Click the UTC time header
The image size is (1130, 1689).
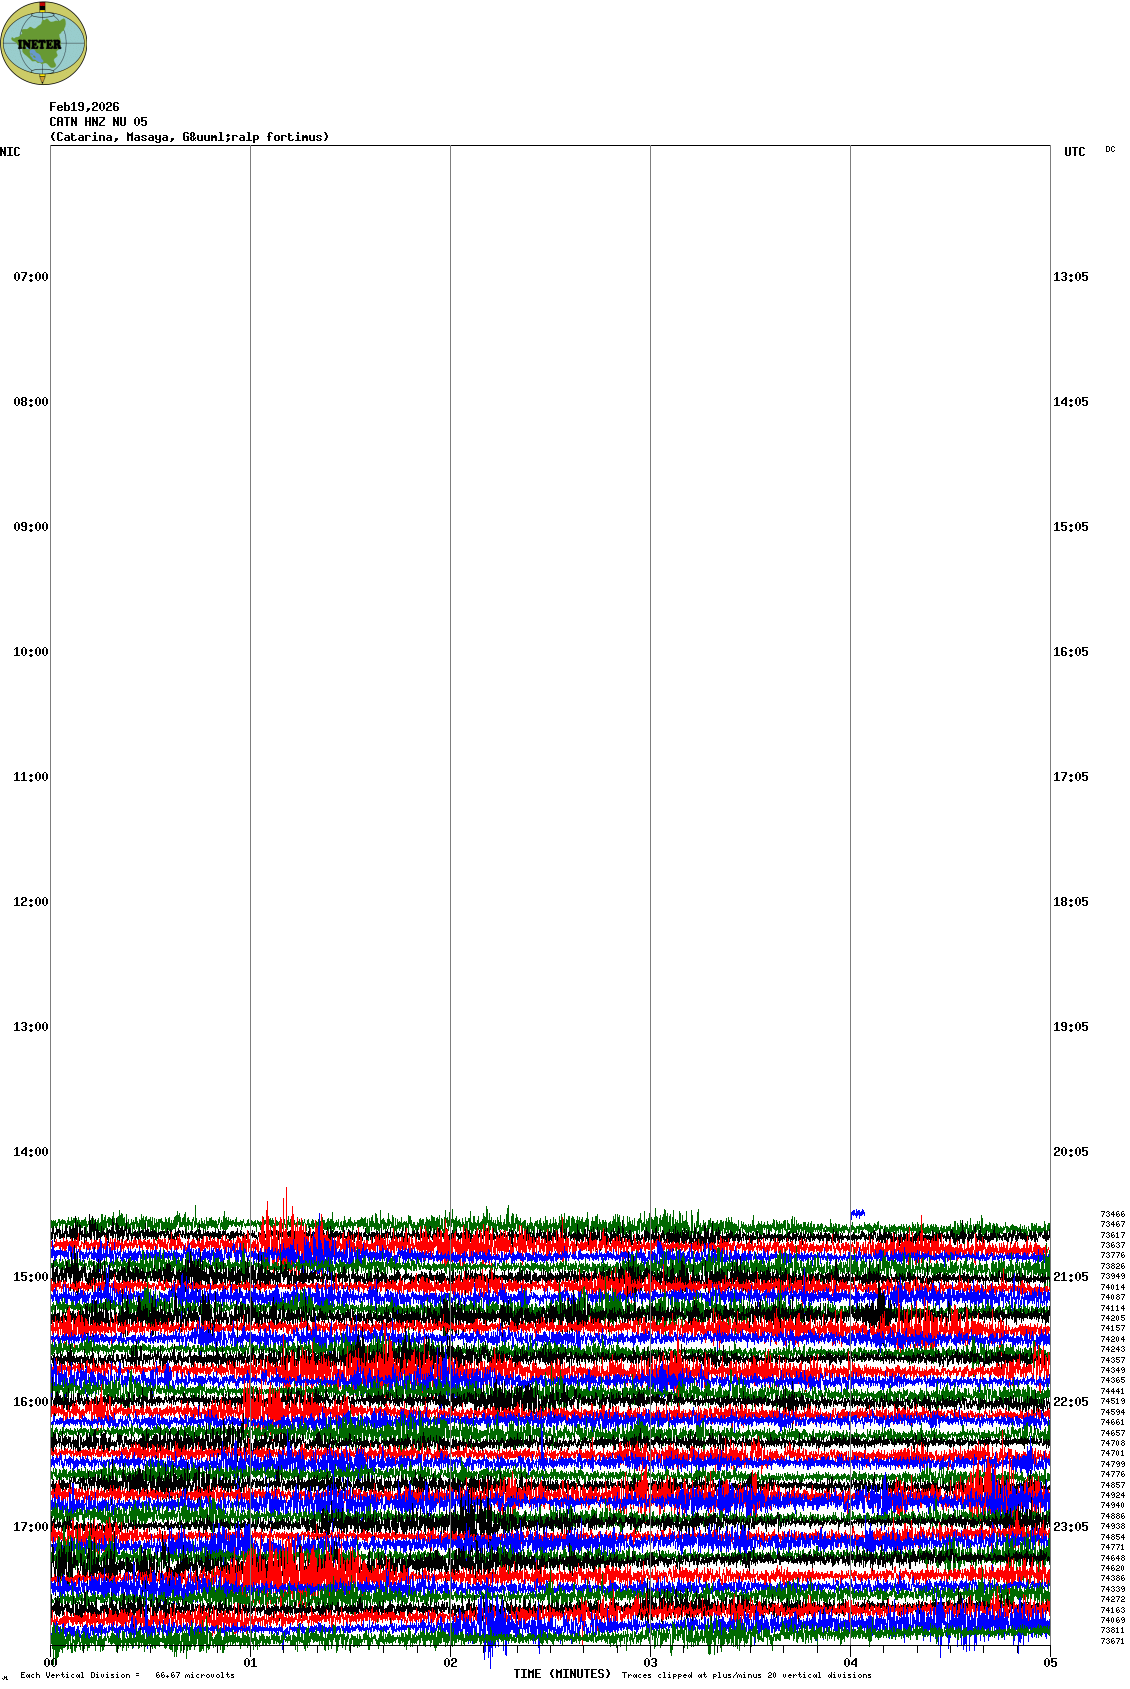(x=1074, y=152)
